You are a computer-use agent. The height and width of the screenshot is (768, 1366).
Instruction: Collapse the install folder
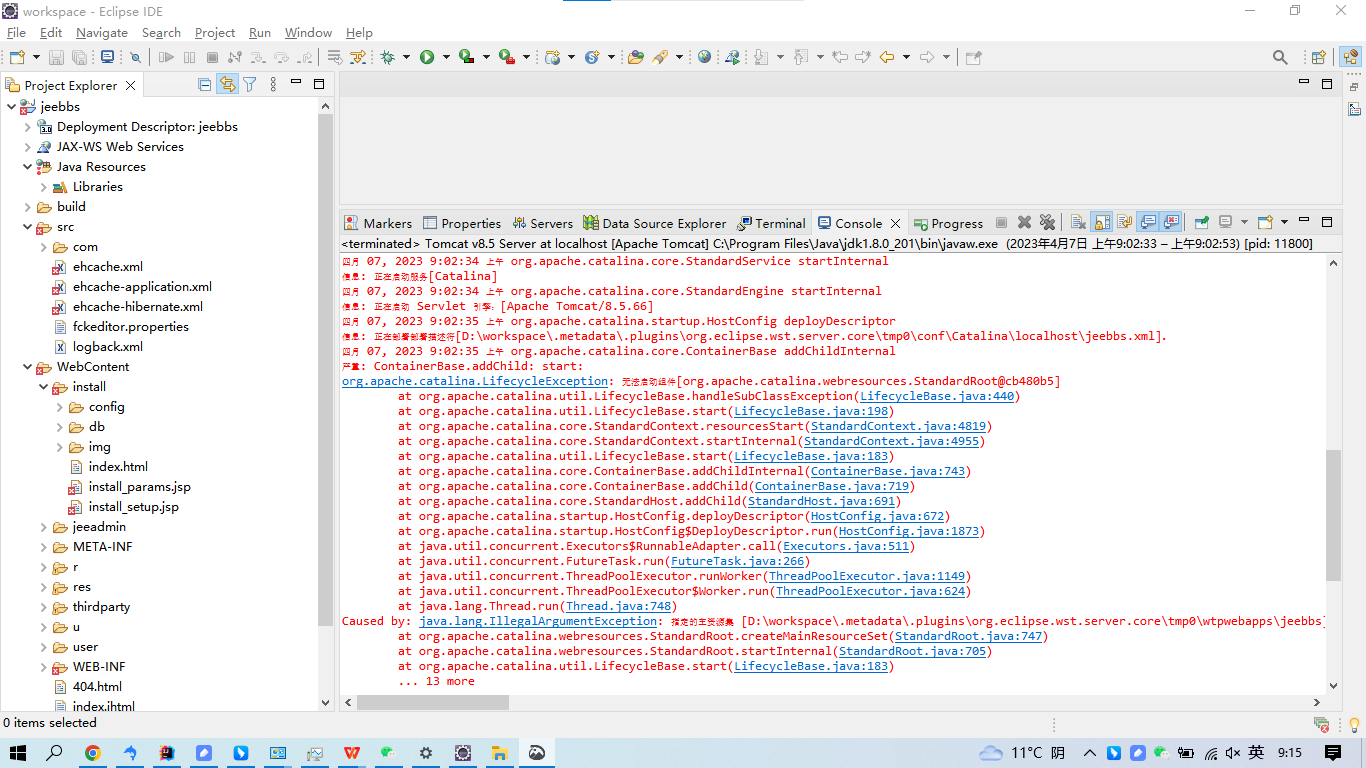[x=44, y=387]
